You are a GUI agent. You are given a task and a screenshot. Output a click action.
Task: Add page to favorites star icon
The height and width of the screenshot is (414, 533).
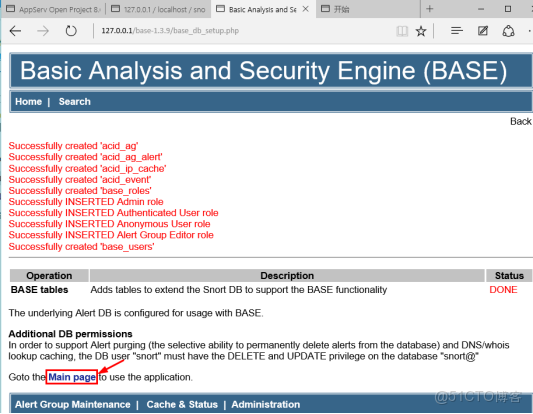pos(421,31)
